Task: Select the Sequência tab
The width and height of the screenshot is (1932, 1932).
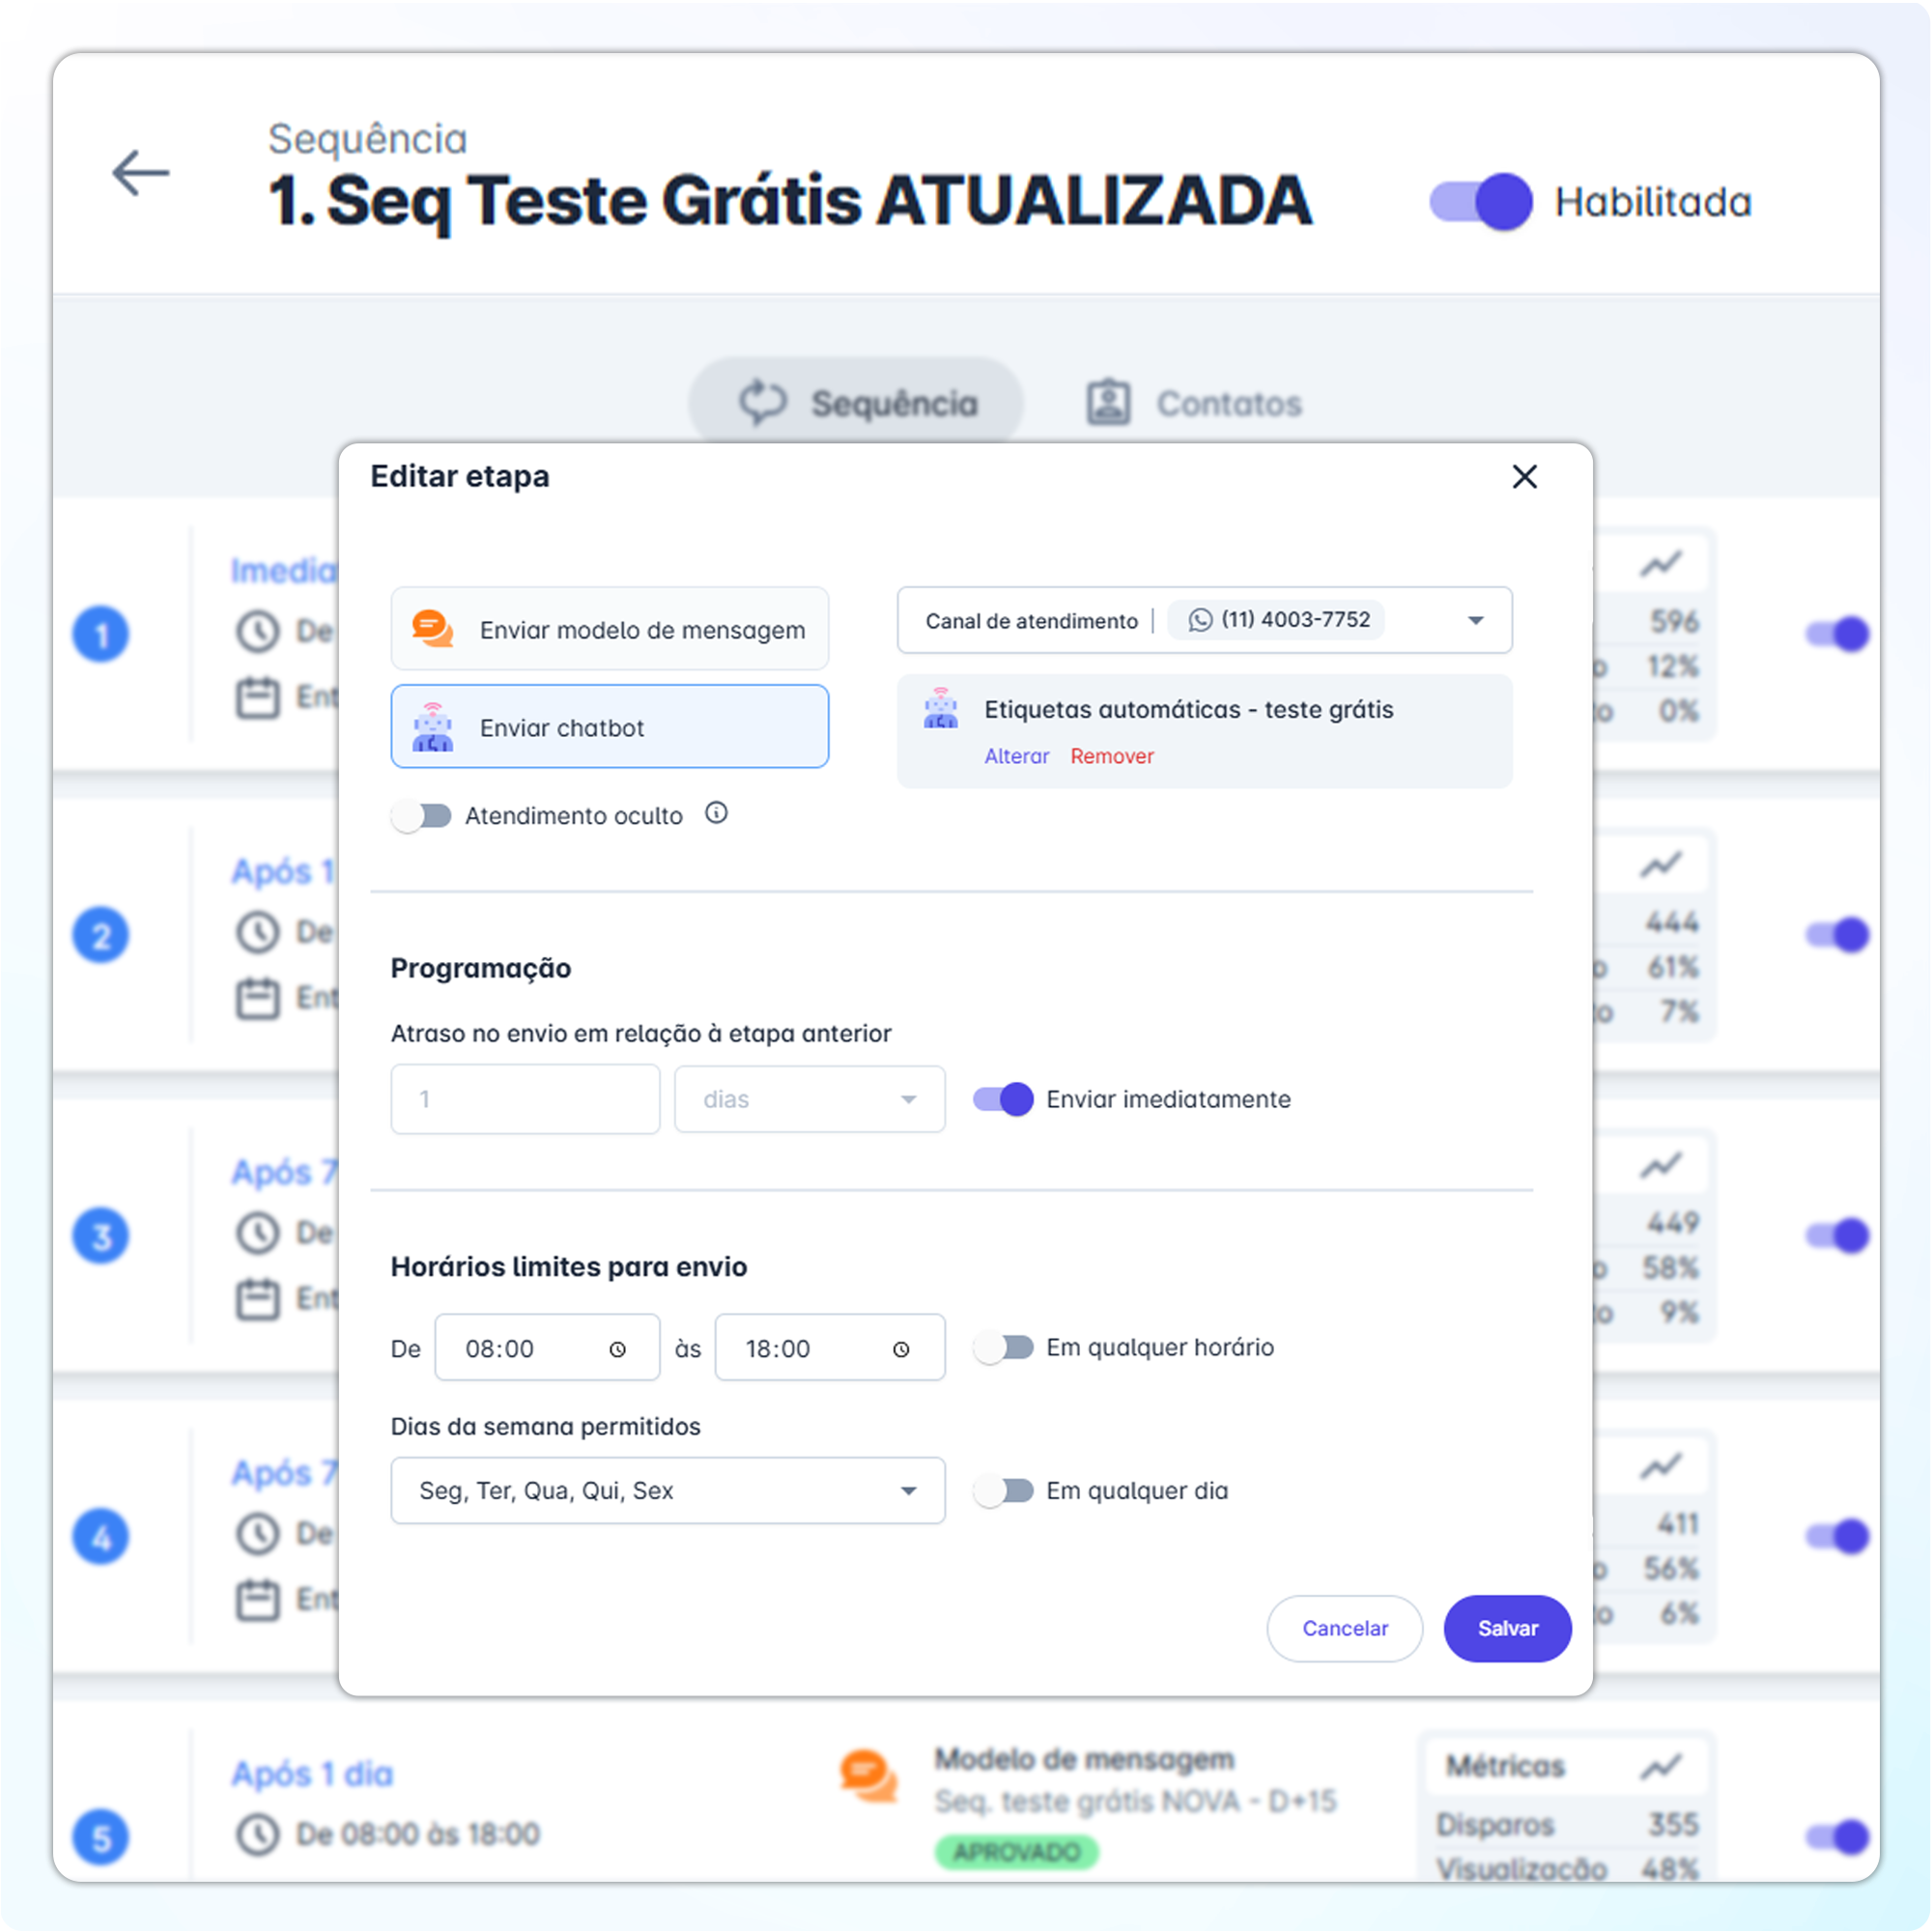Action: [857, 403]
